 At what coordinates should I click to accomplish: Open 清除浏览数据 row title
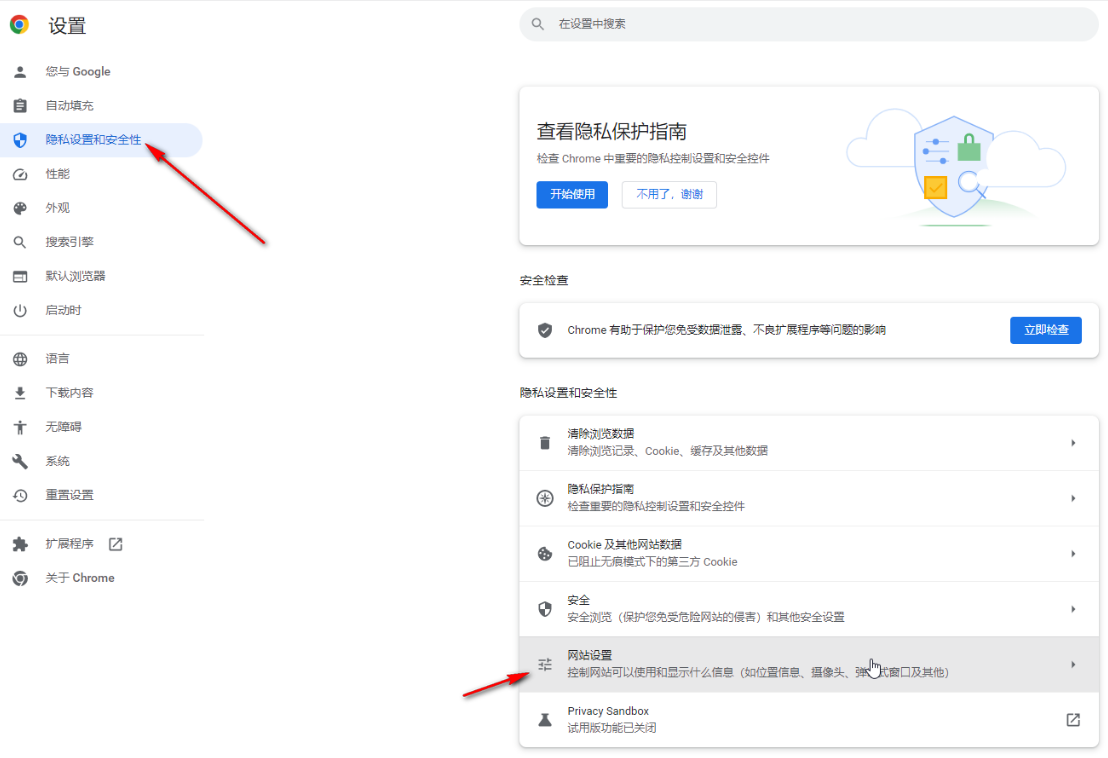tap(601, 434)
